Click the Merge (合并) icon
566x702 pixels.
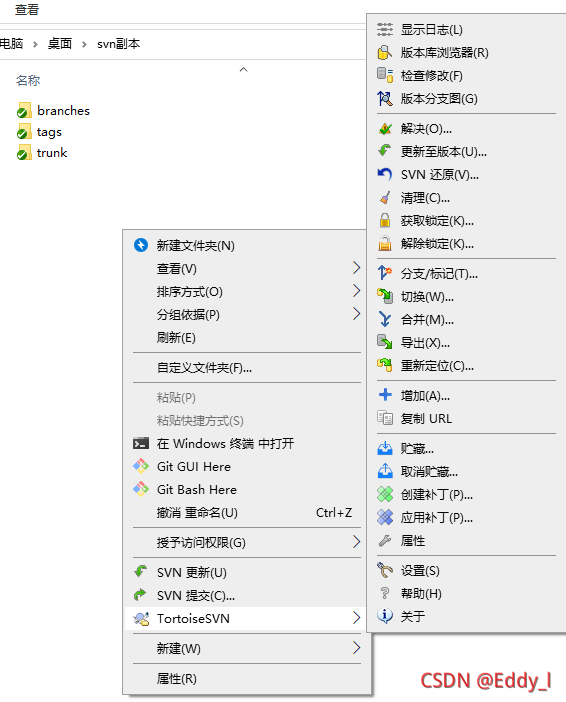click(385, 319)
